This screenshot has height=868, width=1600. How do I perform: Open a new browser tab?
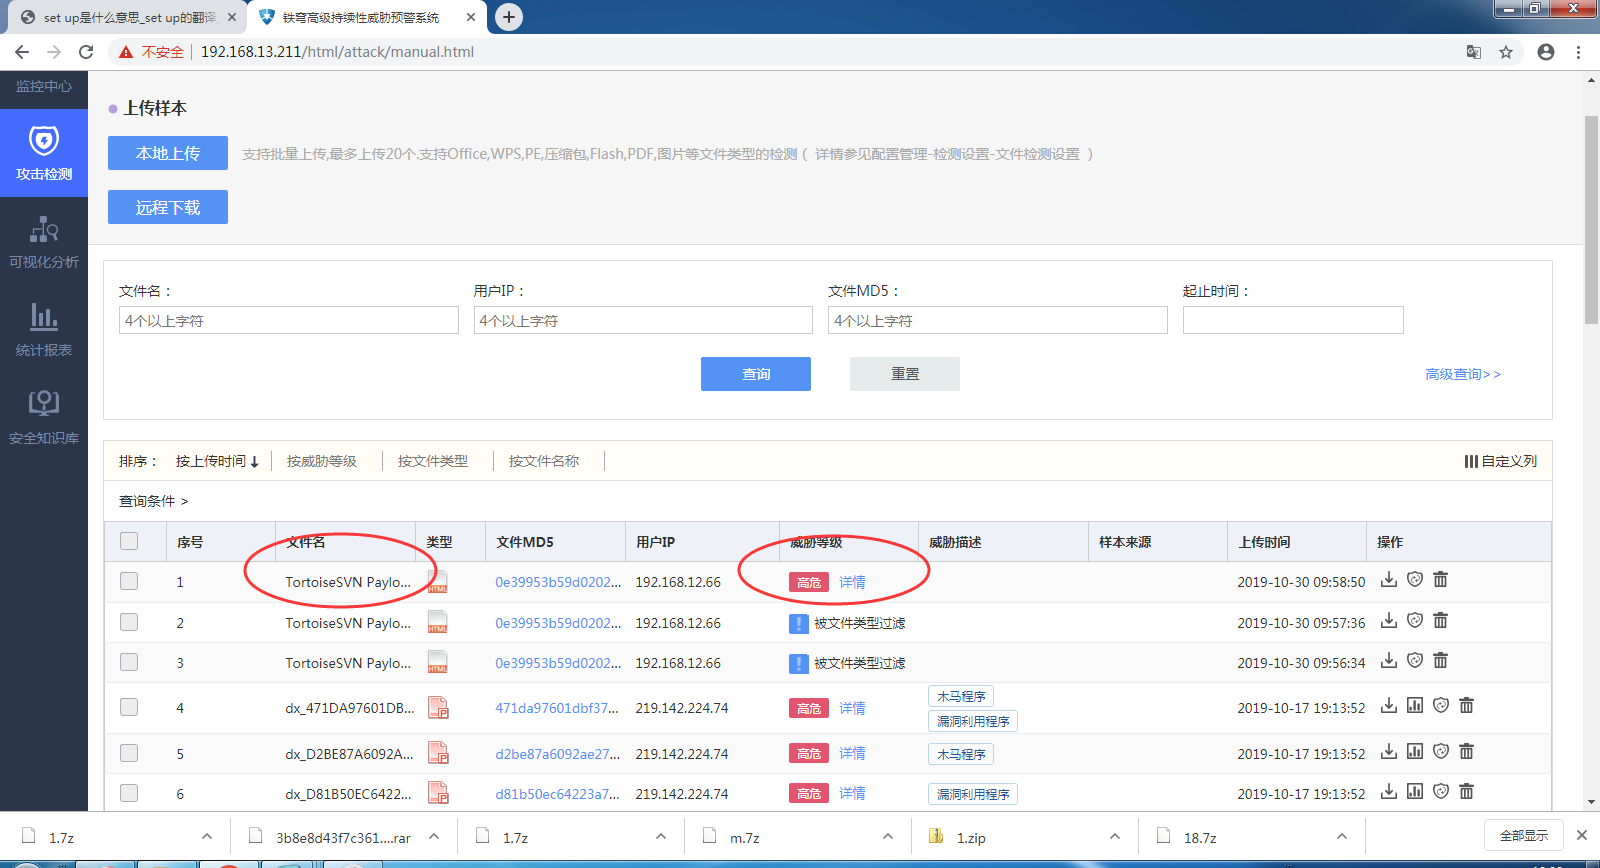[x=509, y=17]
